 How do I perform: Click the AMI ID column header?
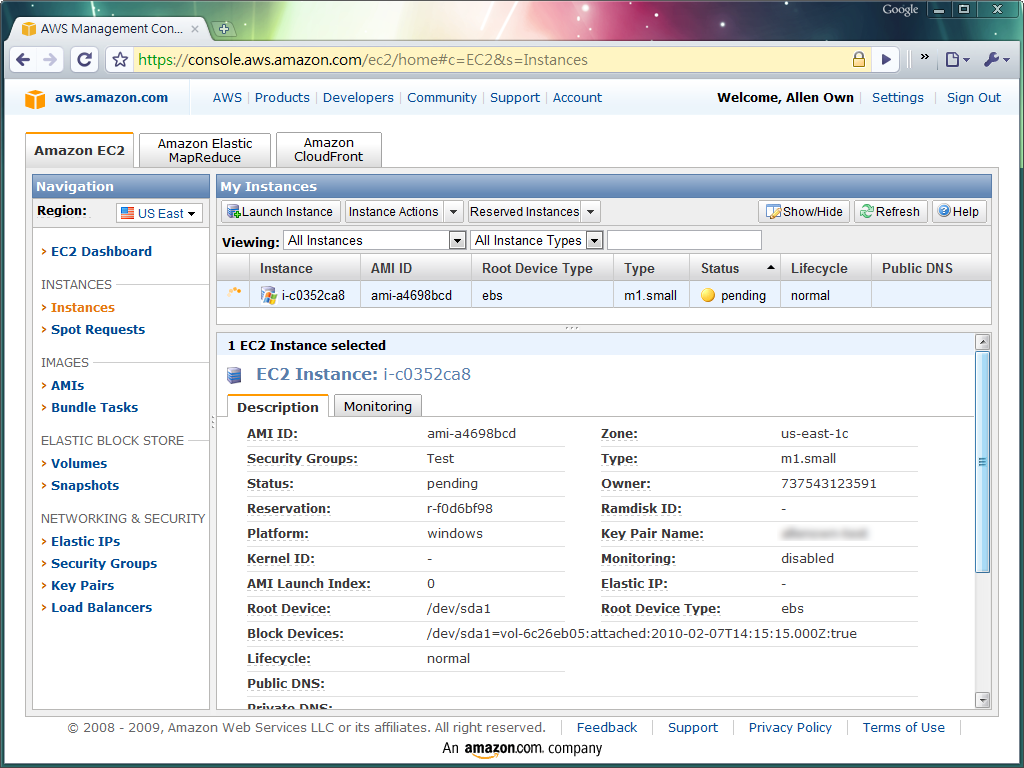(416, 268)
